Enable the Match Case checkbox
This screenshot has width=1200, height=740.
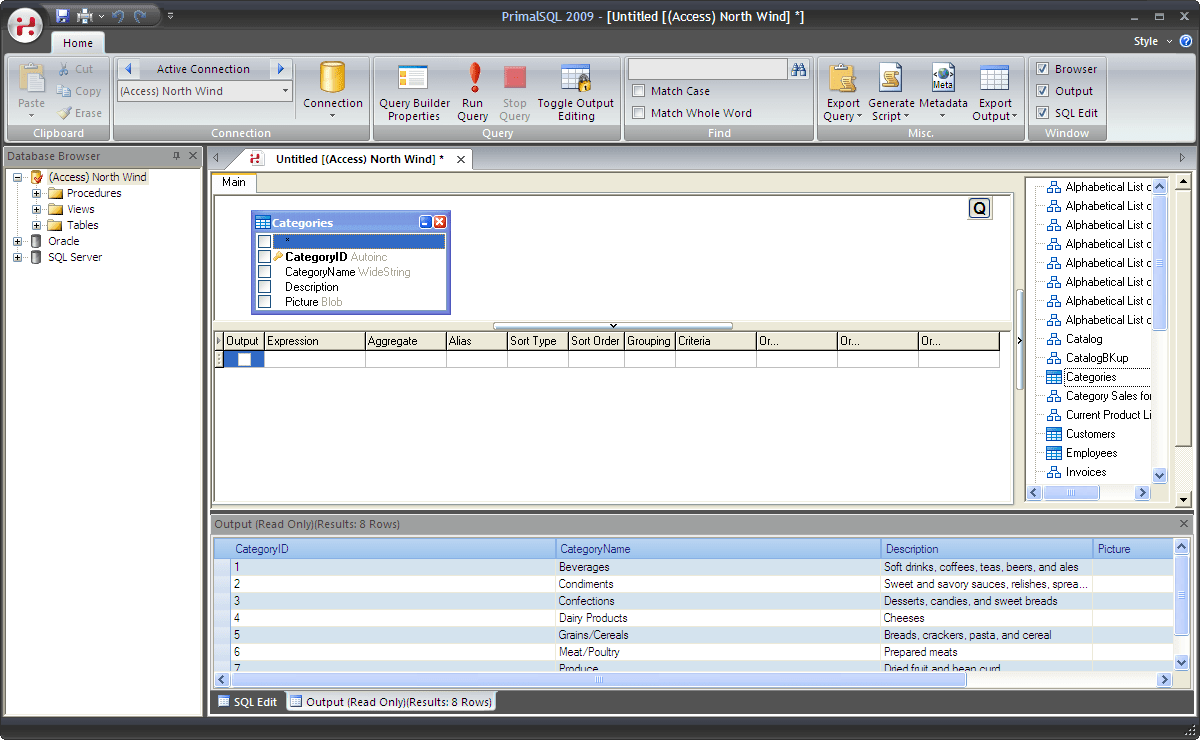(638, 91)
